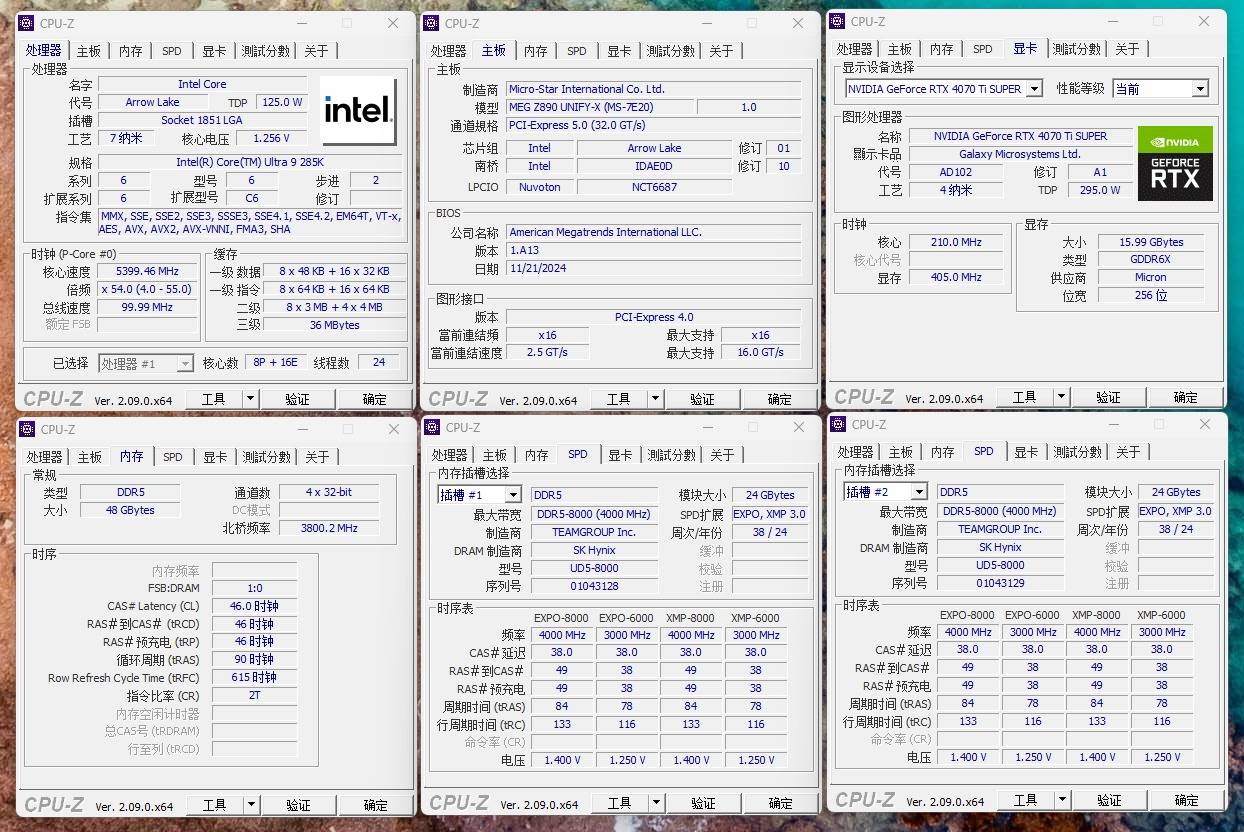Viewport: 1244px width, 832px height.
Task: Click the CPU-Z title icon in the 插槽 #1 SPD window
Action: [432, 427]
